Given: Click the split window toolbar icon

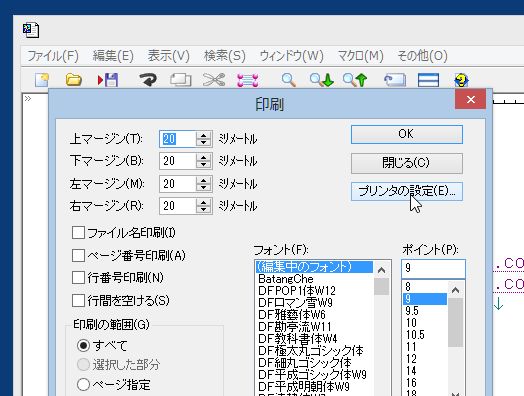Looking at the screenshot, I should pos(428,80).
